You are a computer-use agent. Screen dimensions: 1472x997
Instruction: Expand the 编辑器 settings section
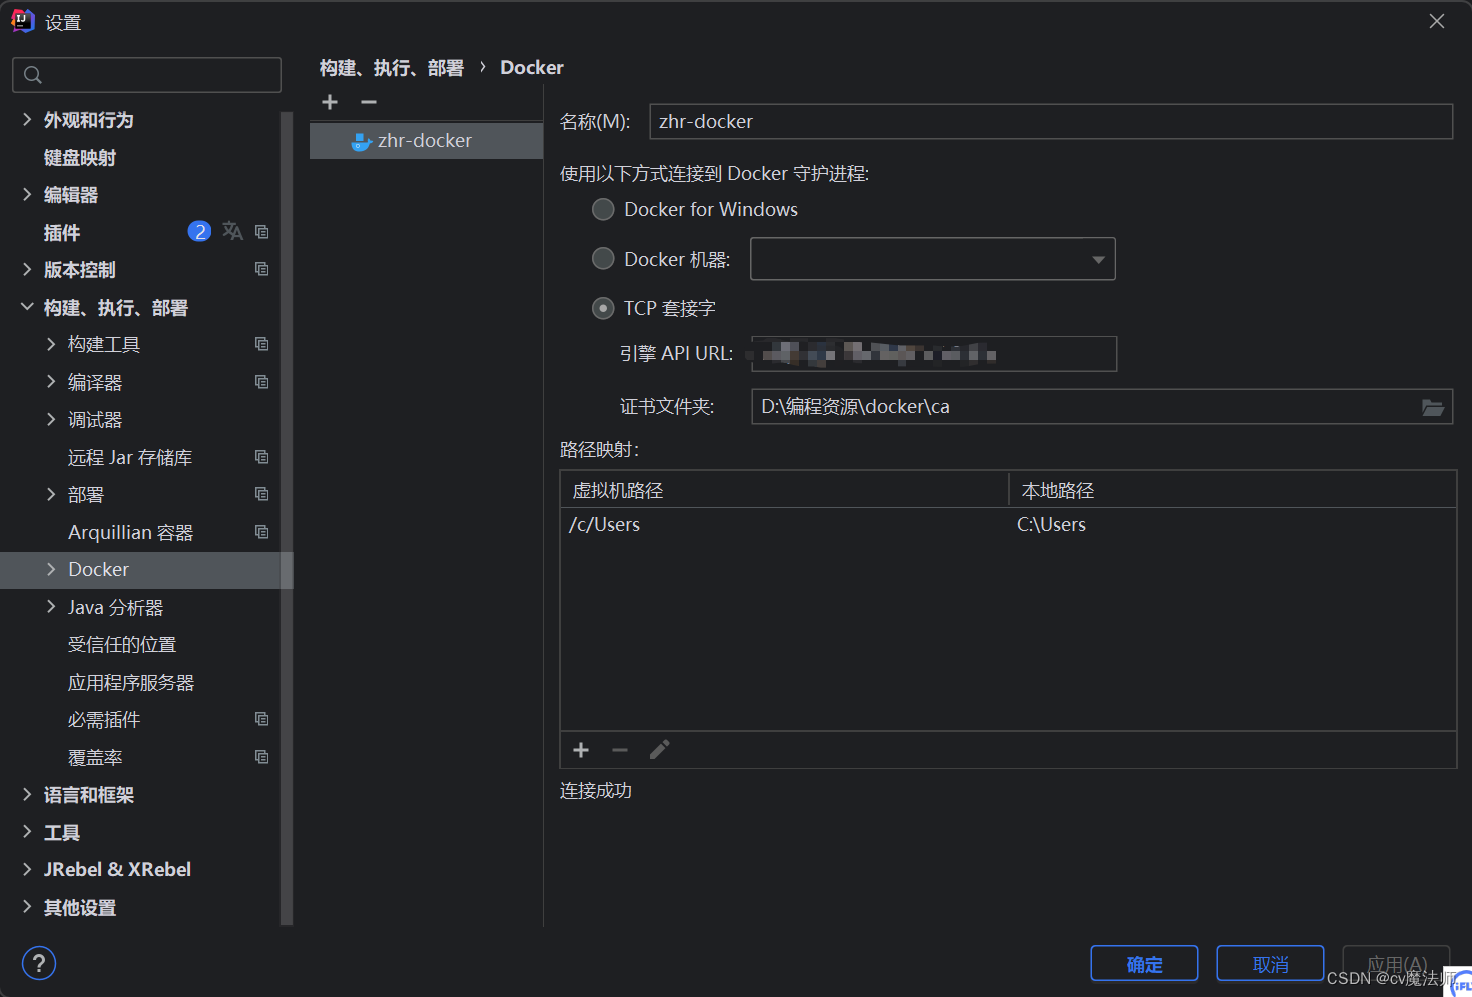(28, 194)
